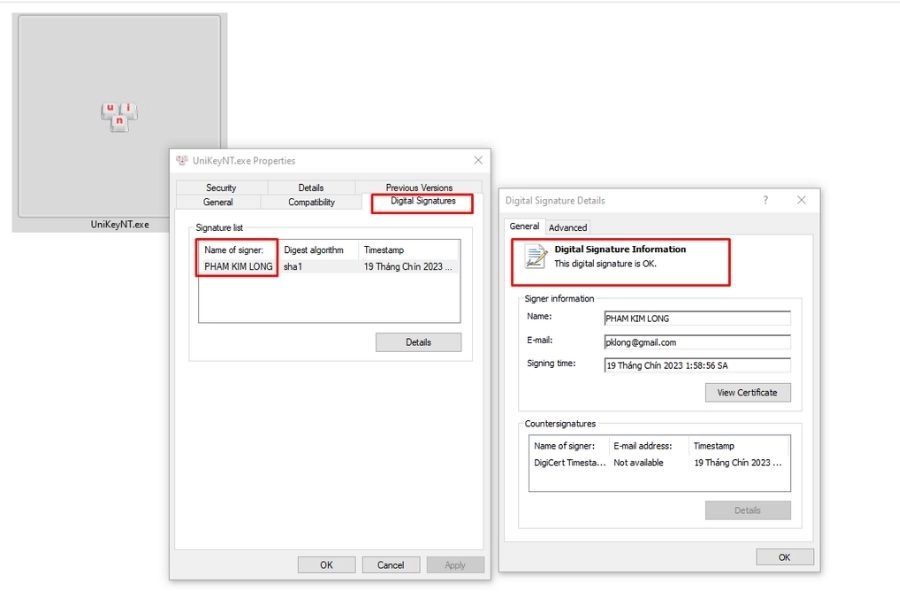Click the 19 Tháng Chín 2023 cell in Signature list

click(x=408, y=266)
